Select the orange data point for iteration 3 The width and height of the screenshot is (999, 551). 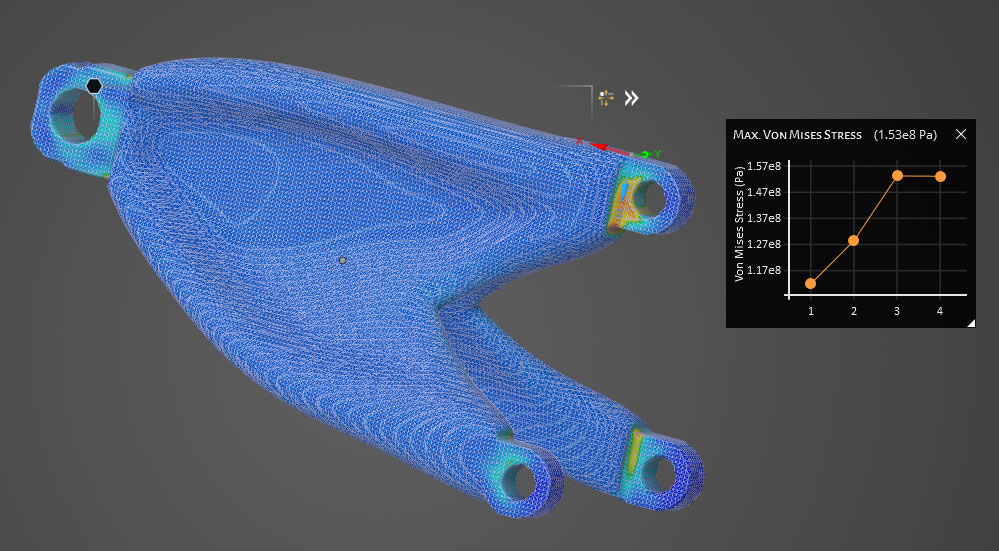tap(897, 175)
